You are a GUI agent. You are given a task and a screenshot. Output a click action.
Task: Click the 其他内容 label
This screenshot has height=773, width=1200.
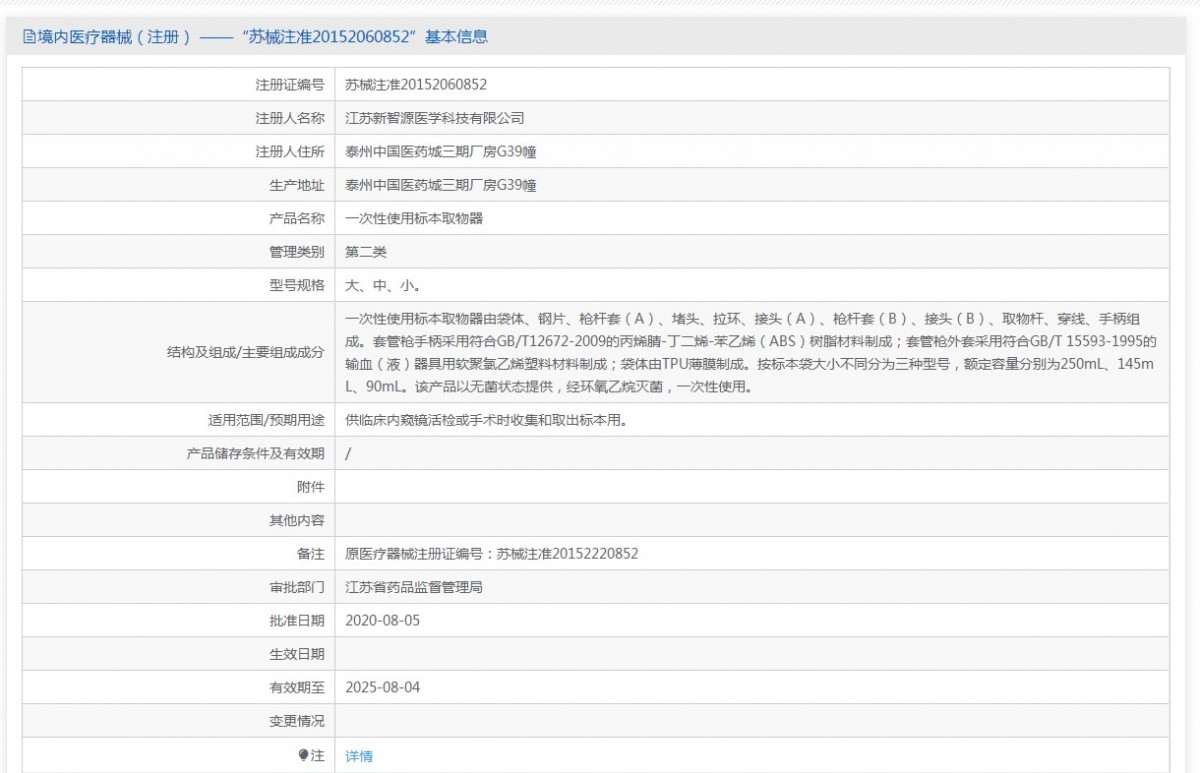(297, 520)
